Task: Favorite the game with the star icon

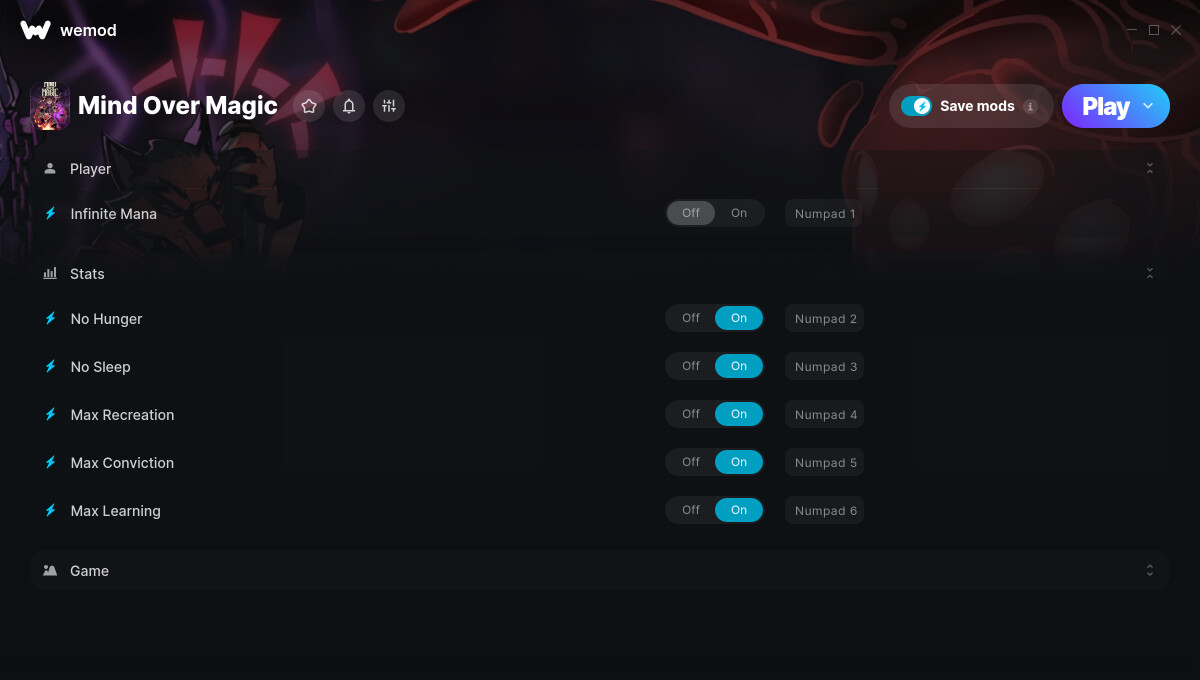Action: click(x=309, y=106)
